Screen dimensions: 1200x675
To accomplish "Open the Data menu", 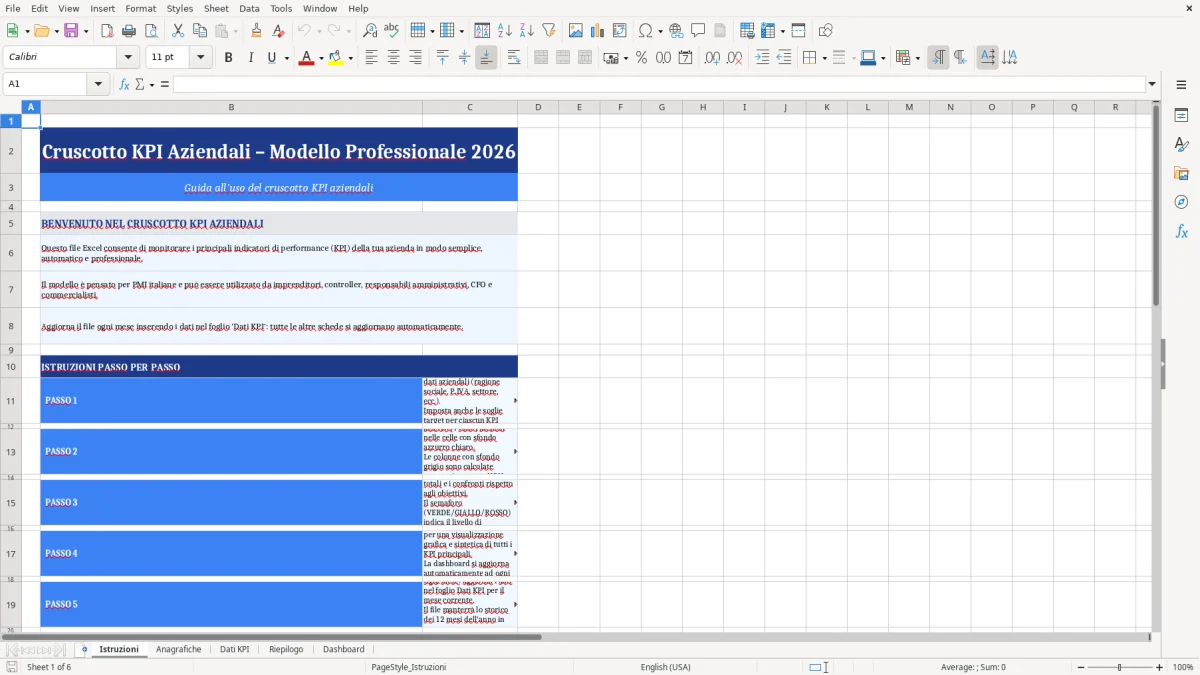I will coord(249,8).
